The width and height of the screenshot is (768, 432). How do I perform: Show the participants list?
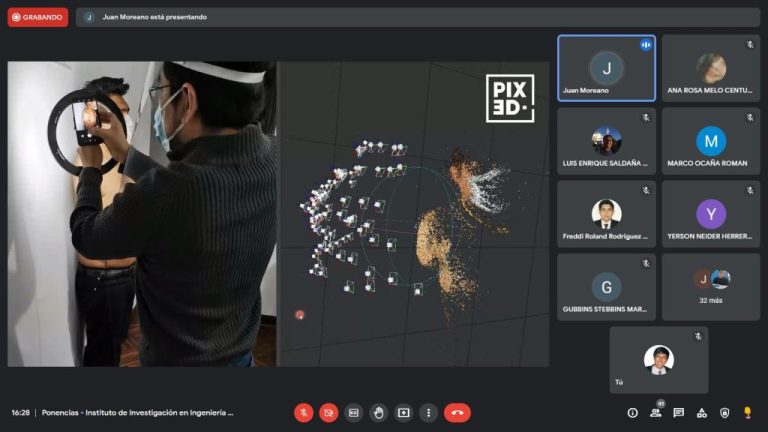(x=656, y=412)
